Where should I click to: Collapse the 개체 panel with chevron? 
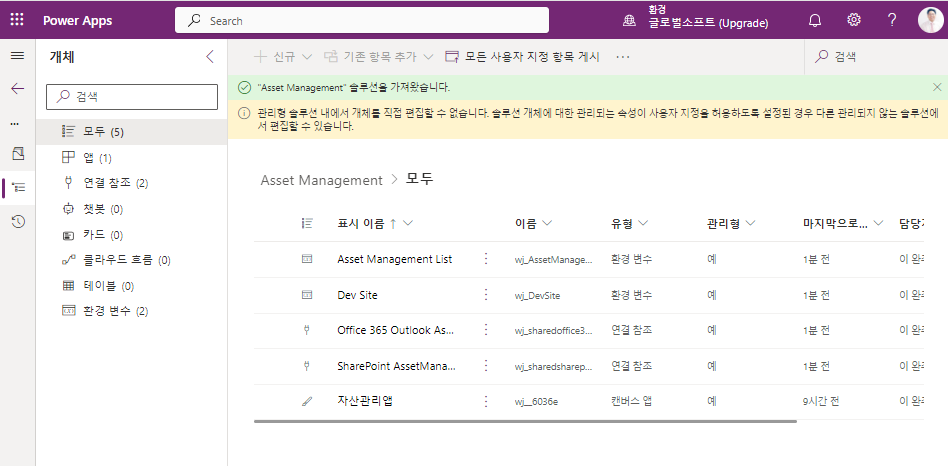click(210, 57)
